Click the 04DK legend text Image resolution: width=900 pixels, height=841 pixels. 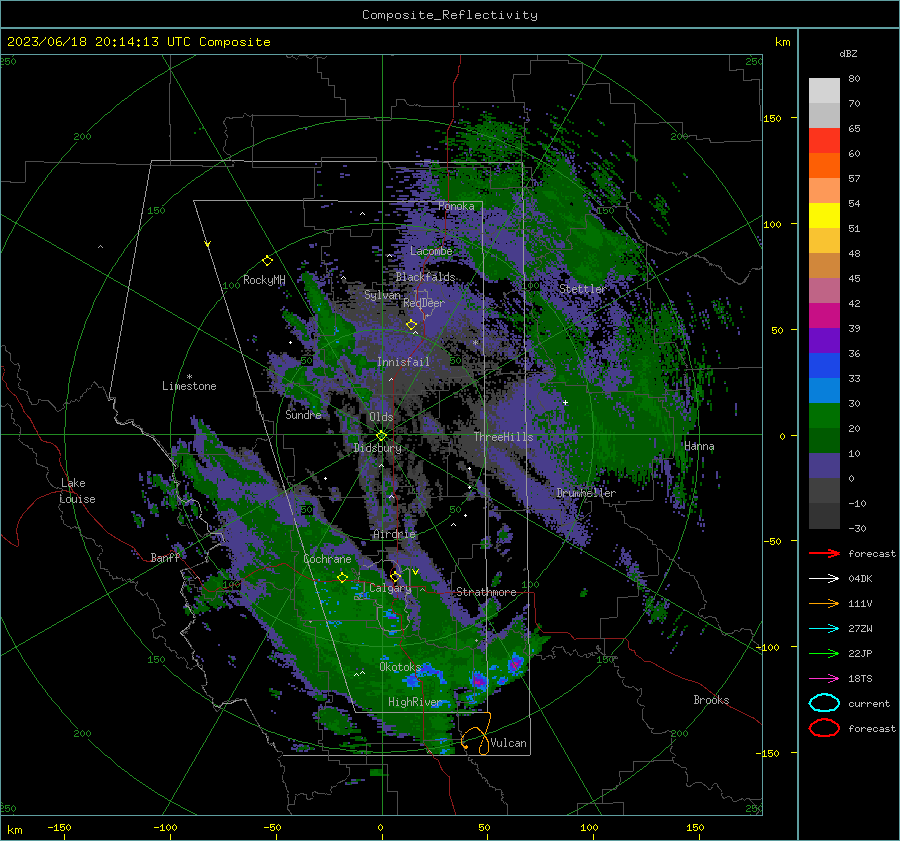[860, 579]
